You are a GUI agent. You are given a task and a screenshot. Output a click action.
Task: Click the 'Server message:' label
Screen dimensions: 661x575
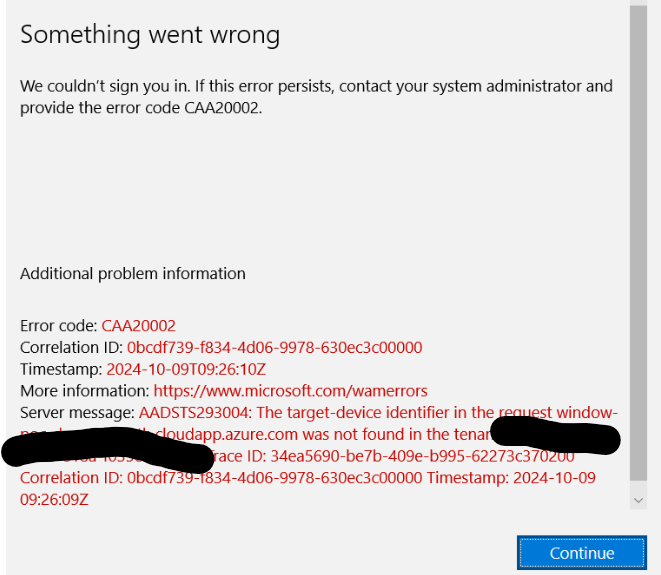tap(78, 413)
